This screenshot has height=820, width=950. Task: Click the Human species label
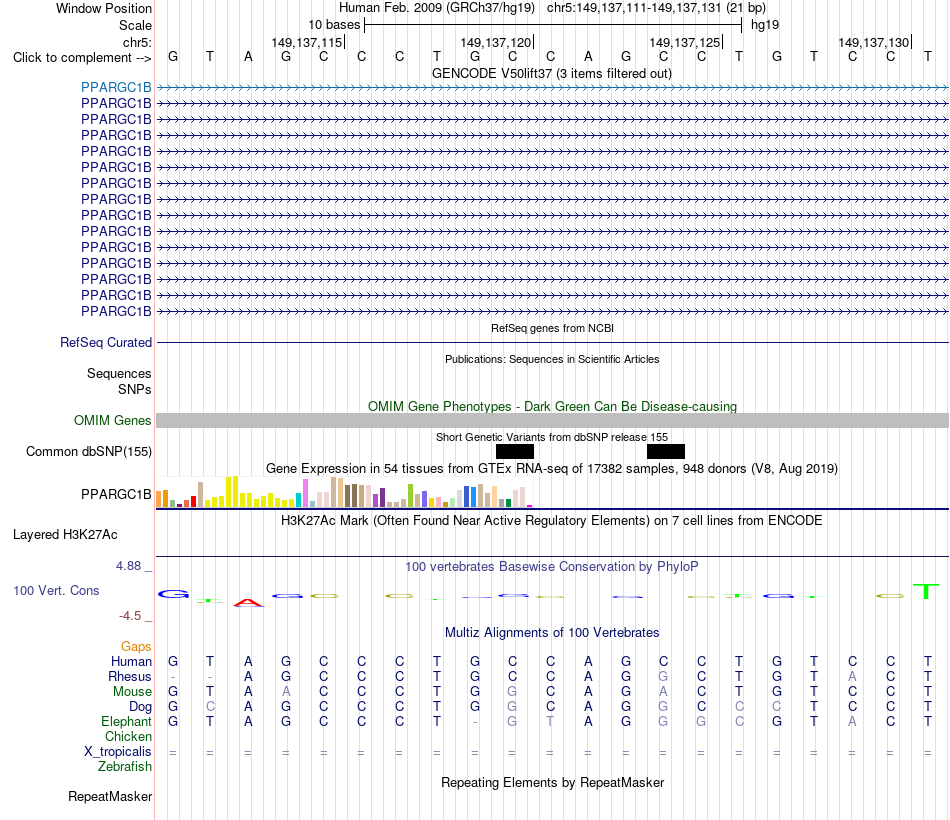(131, 661)
